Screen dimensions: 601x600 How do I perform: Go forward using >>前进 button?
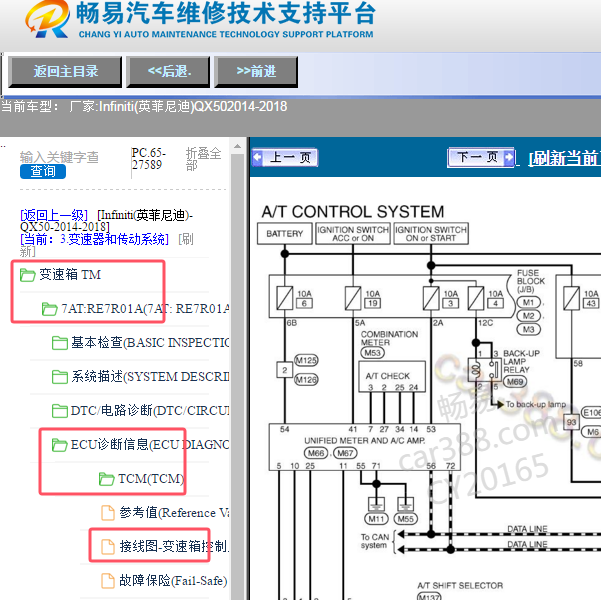coord(256,72)
